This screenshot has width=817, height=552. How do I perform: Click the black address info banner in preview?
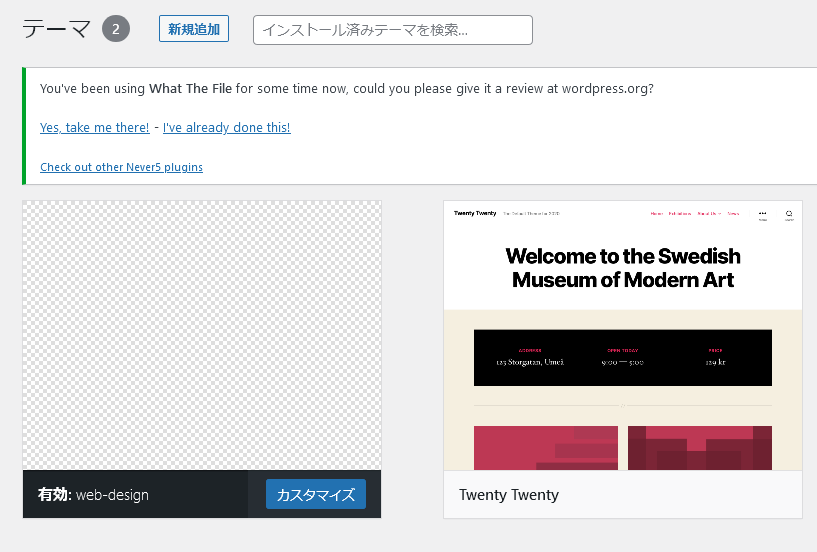pos(622,357)
